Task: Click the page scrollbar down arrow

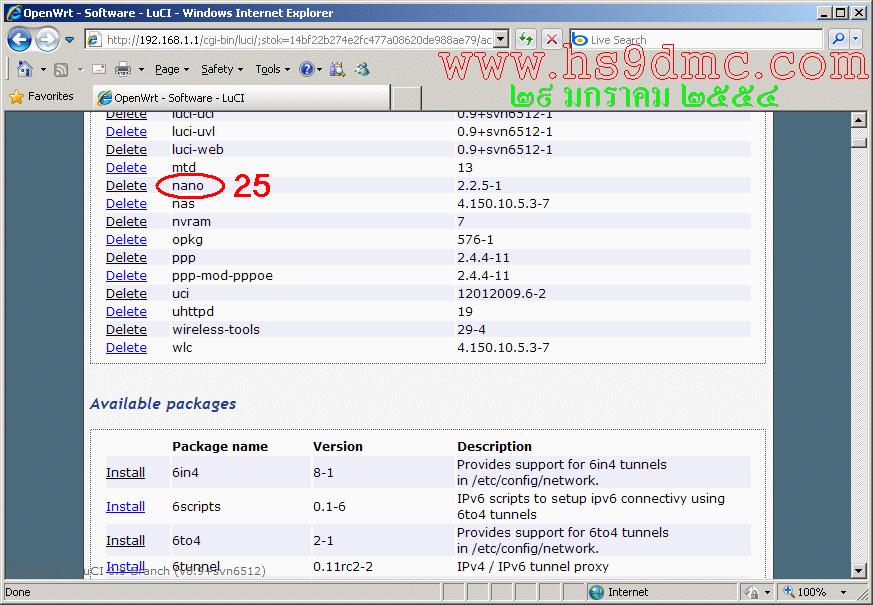Action: point(859,570)
